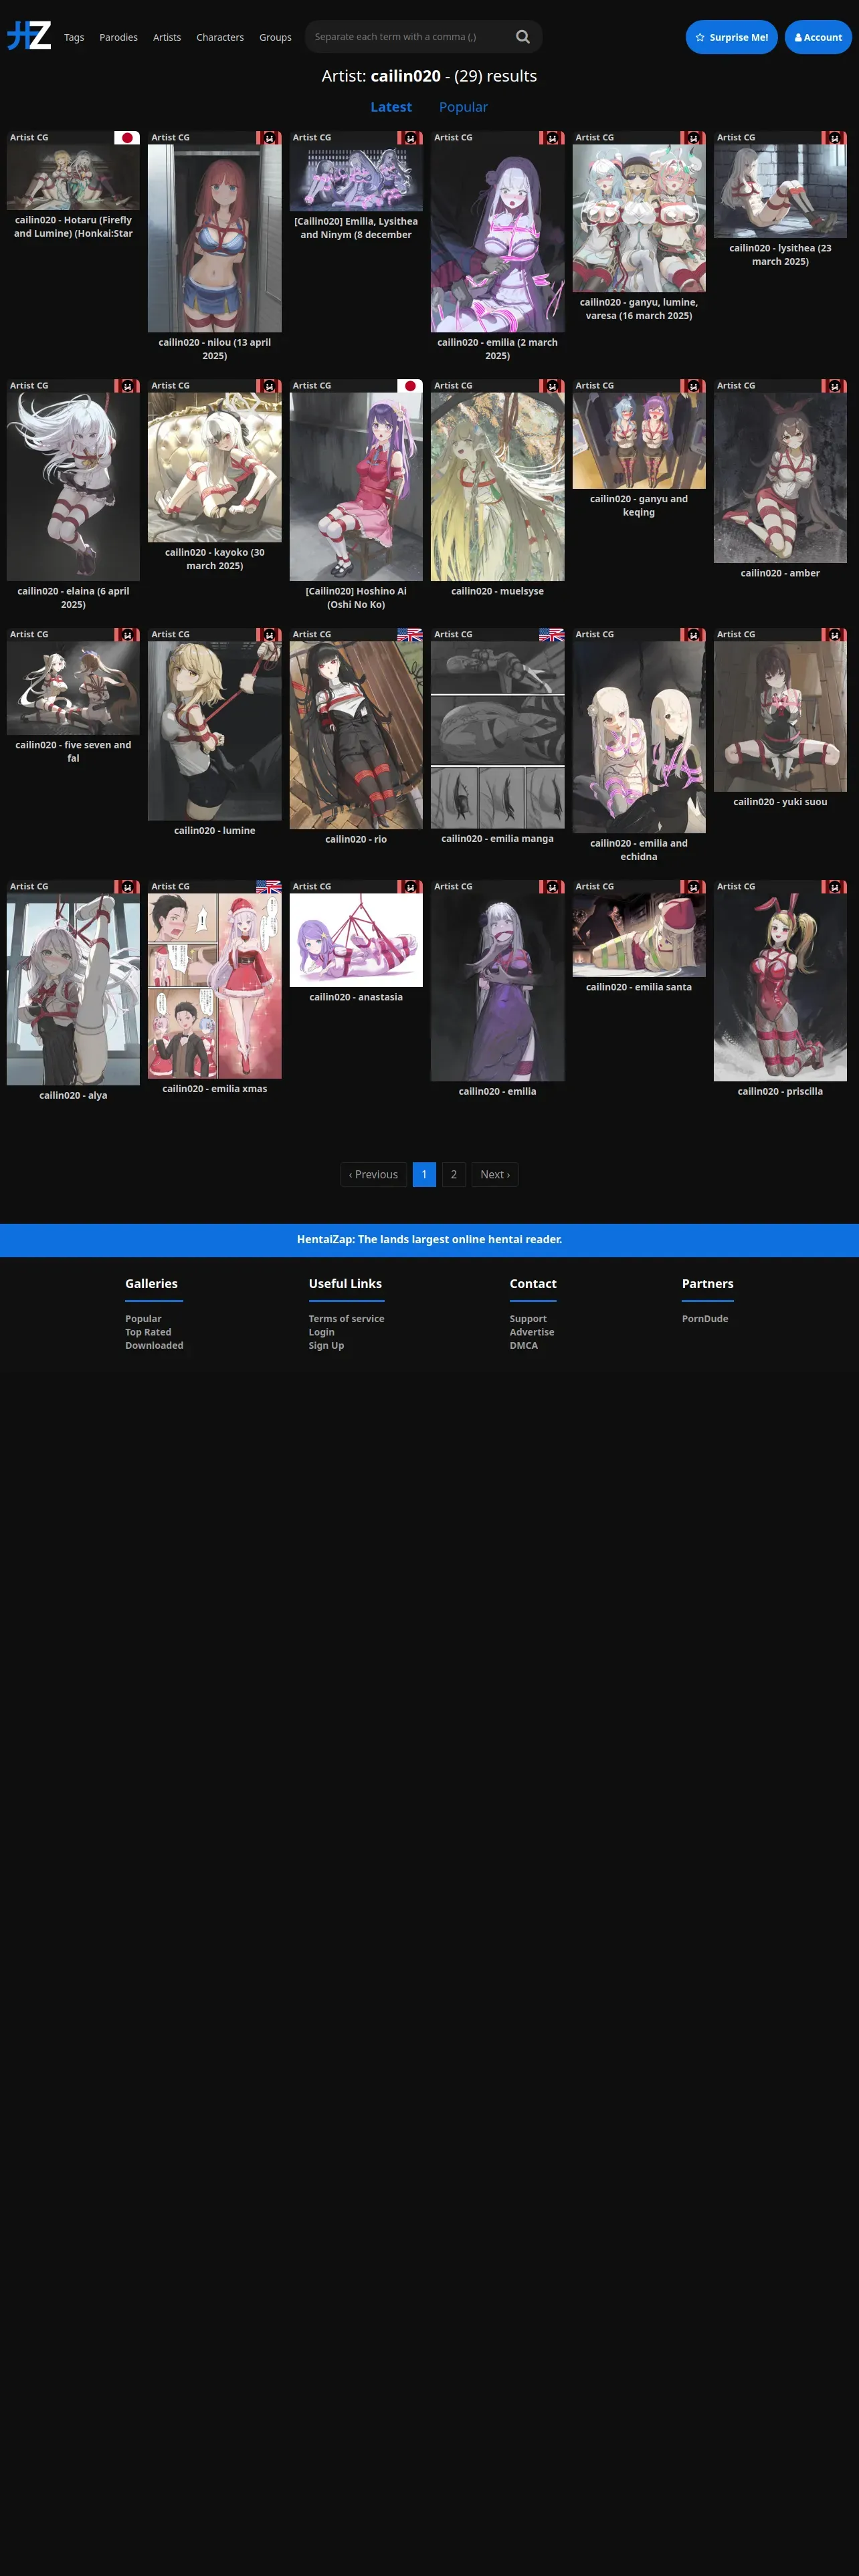Select pagination page 2
Viewport: 859px width, 2576px height.
point(454,1174)
